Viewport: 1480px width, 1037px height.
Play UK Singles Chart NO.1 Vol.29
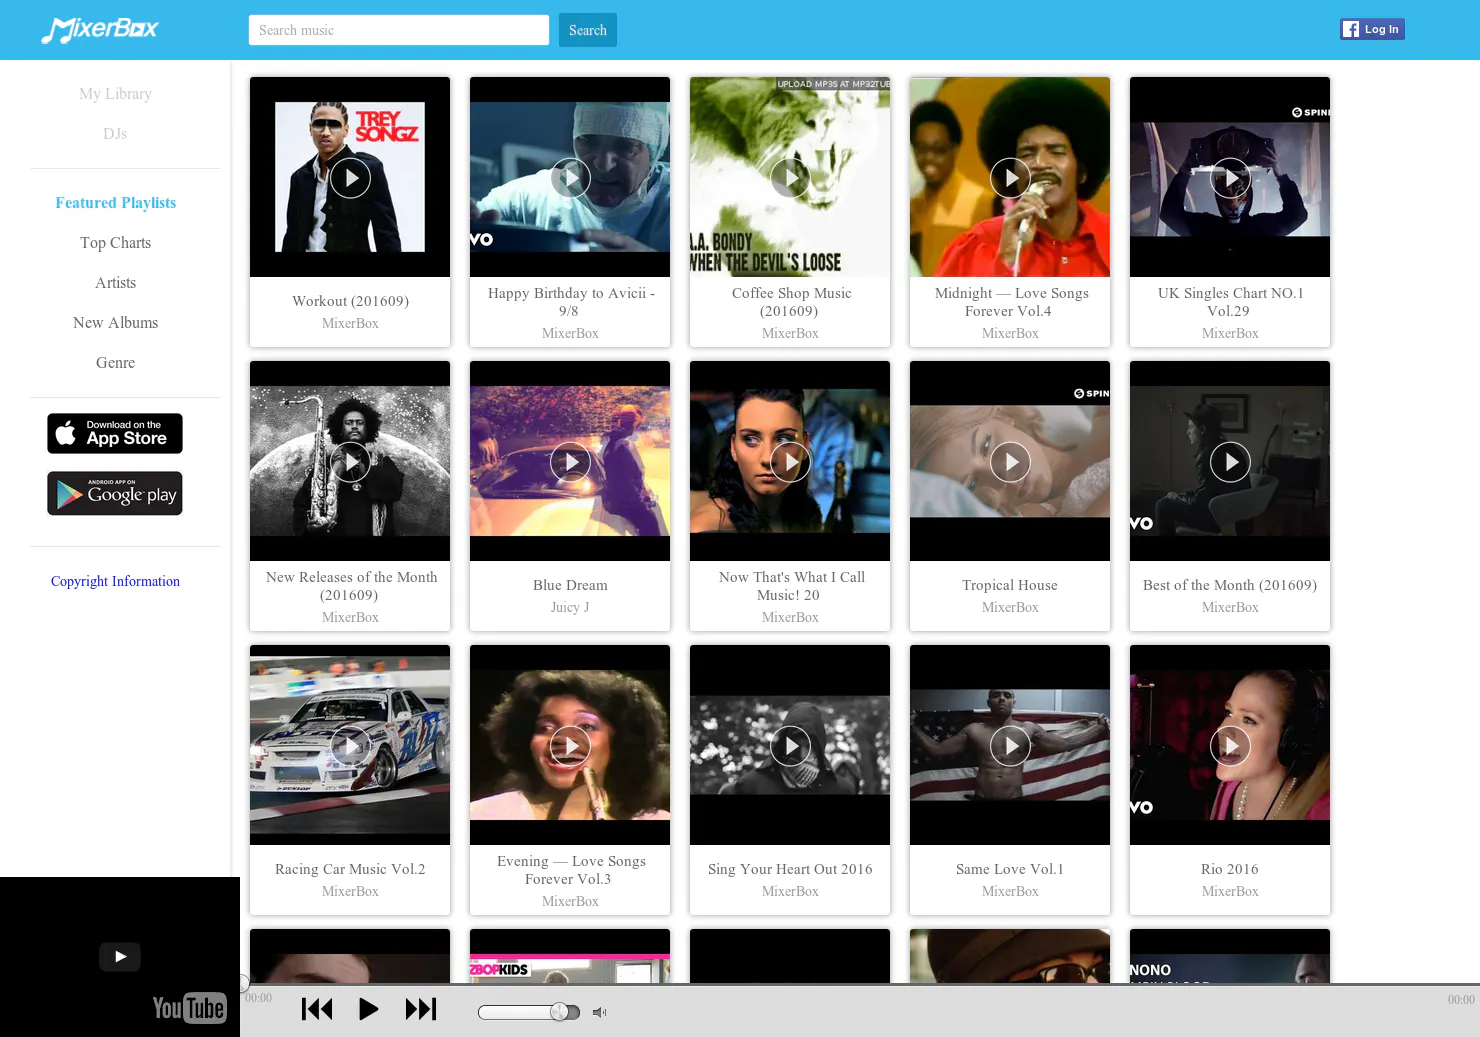click(1230, 178)
